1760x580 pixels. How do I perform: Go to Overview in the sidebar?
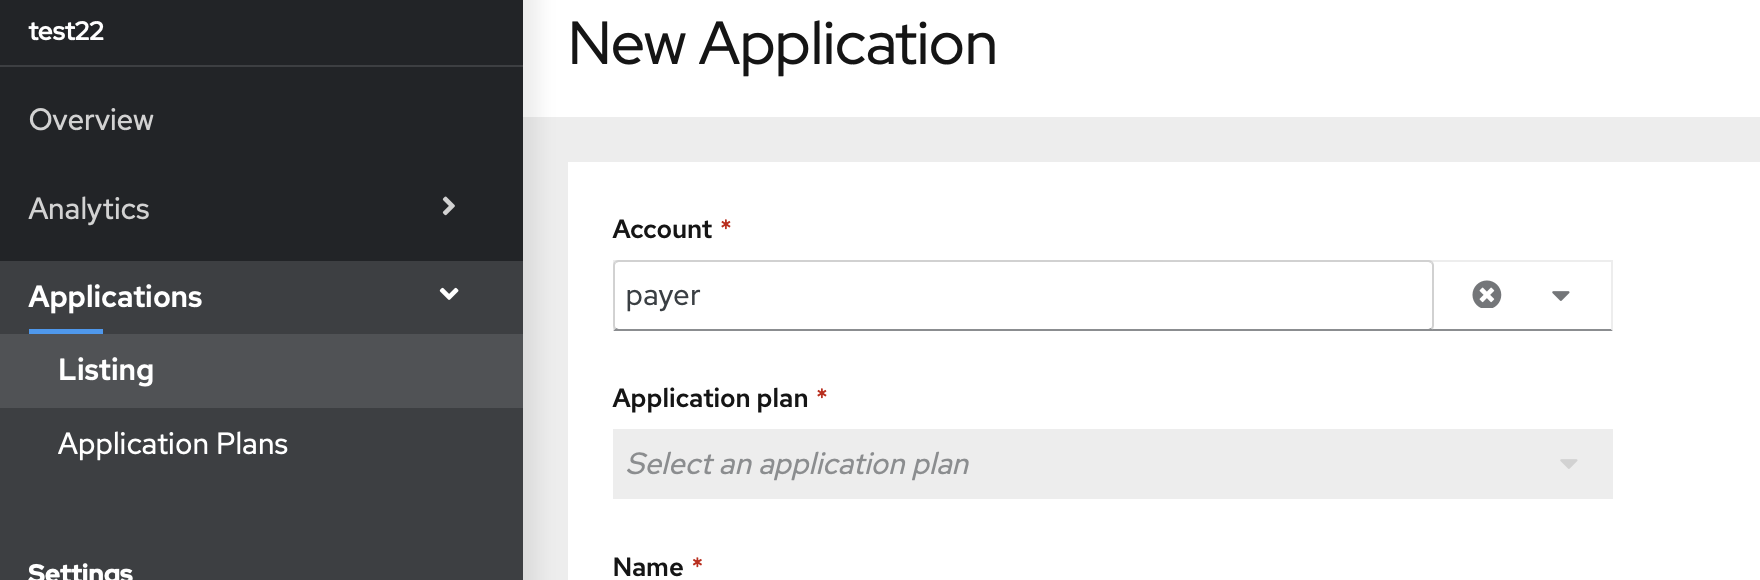(91, 120)
